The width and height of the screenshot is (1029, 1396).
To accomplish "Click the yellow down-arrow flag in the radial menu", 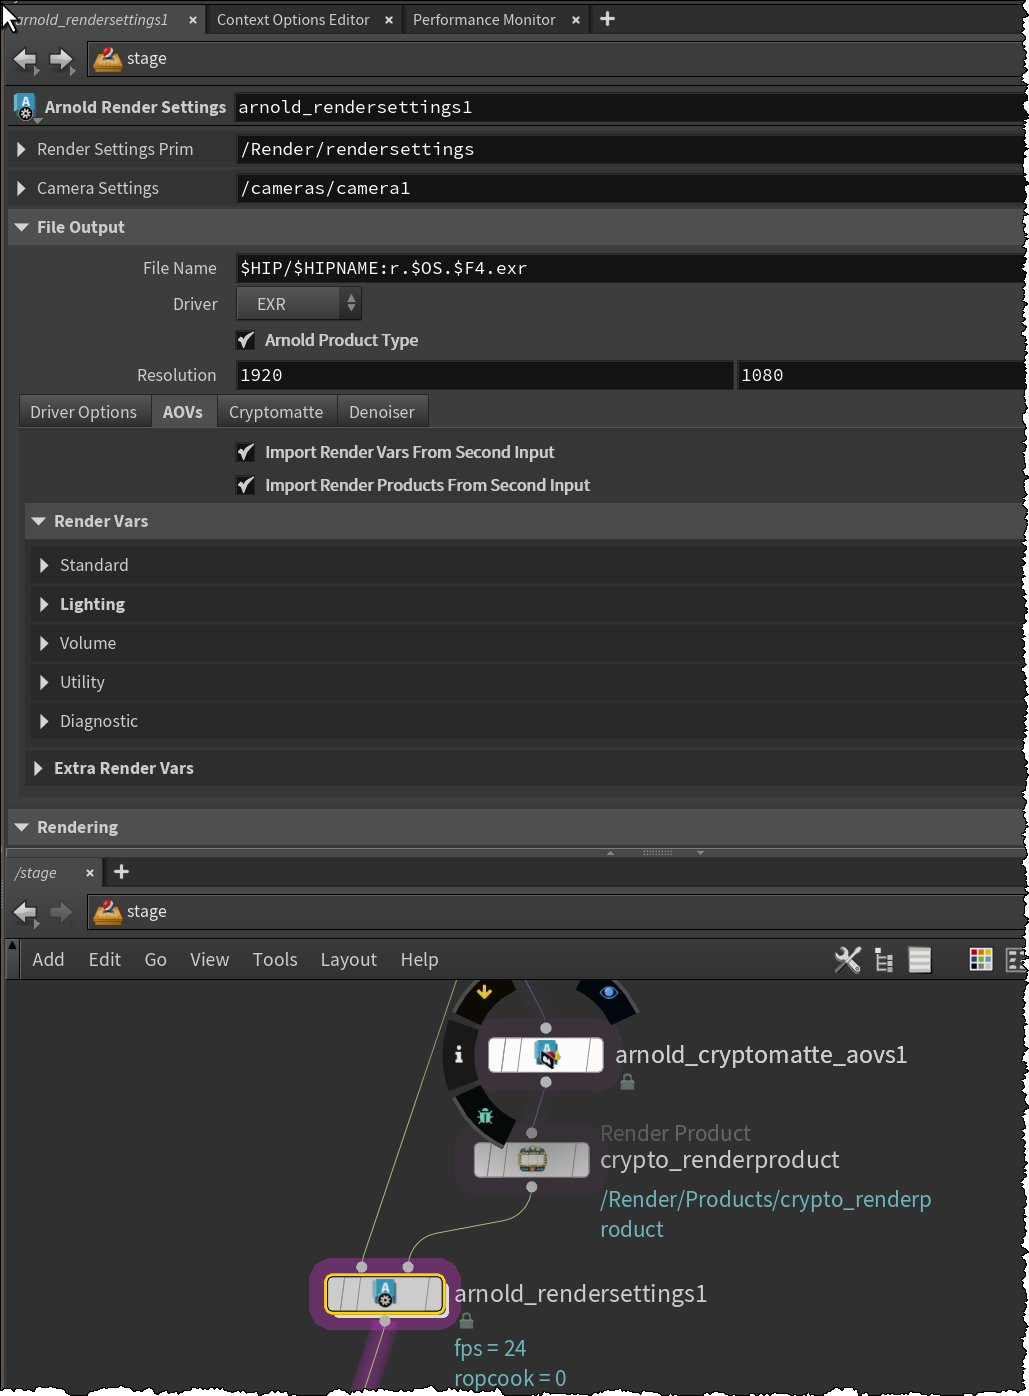I will 485,991.
